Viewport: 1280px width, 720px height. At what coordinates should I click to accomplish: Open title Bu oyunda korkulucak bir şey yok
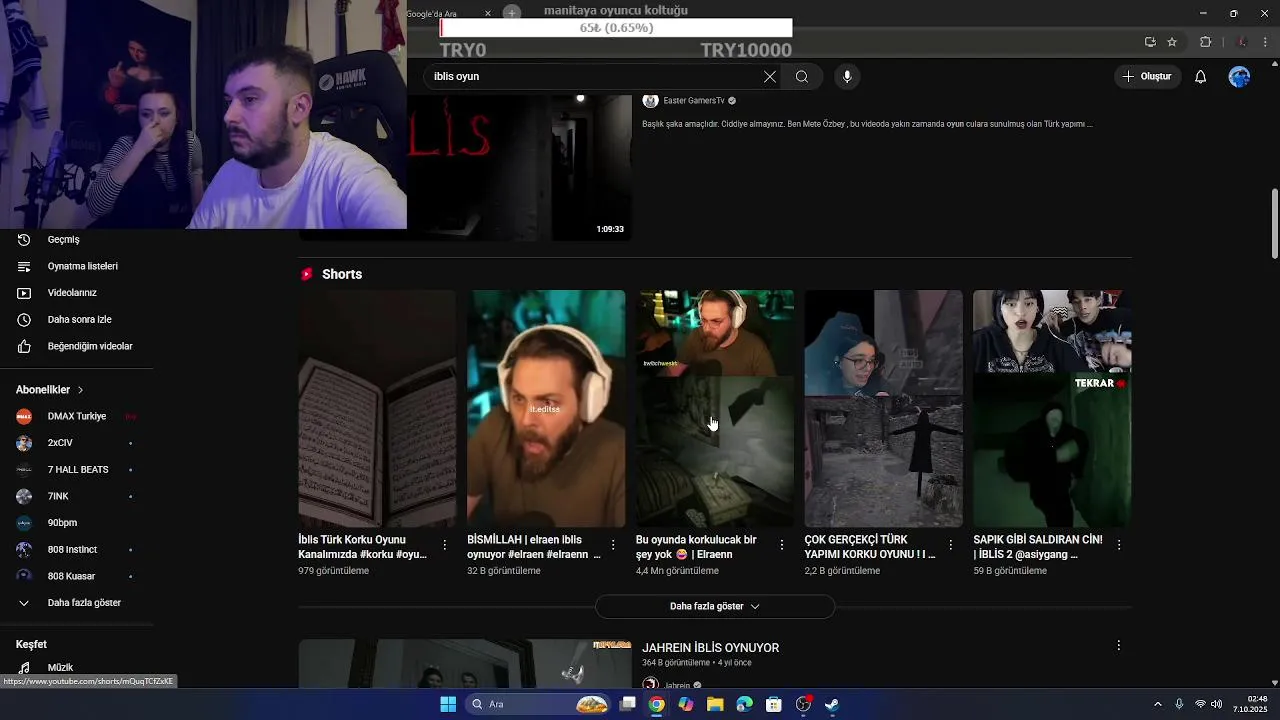coord(696,547)
